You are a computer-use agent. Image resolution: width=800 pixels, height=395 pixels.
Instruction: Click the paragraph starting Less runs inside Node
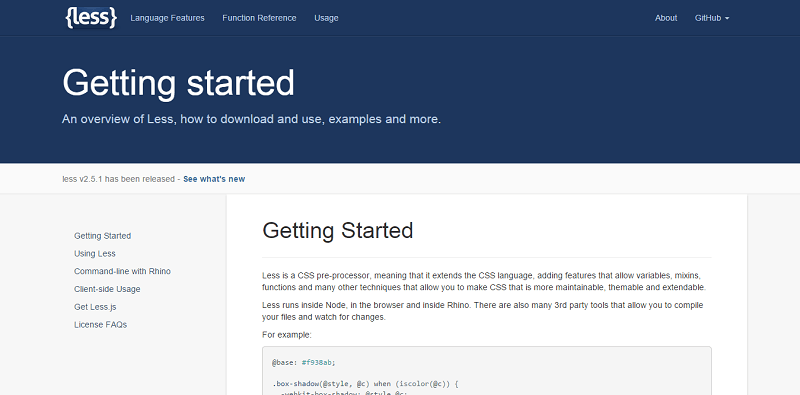pos(483,311)
